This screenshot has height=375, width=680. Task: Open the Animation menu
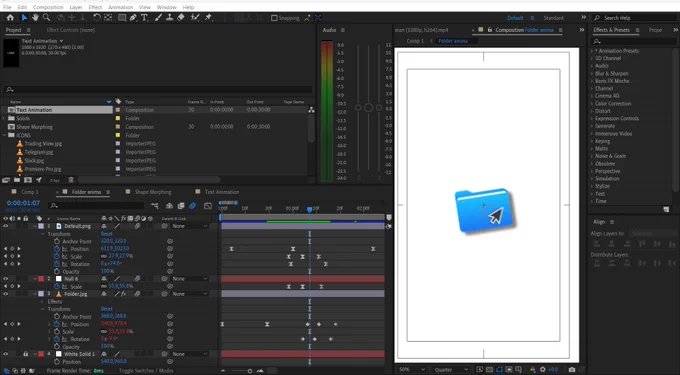point(120,7)
